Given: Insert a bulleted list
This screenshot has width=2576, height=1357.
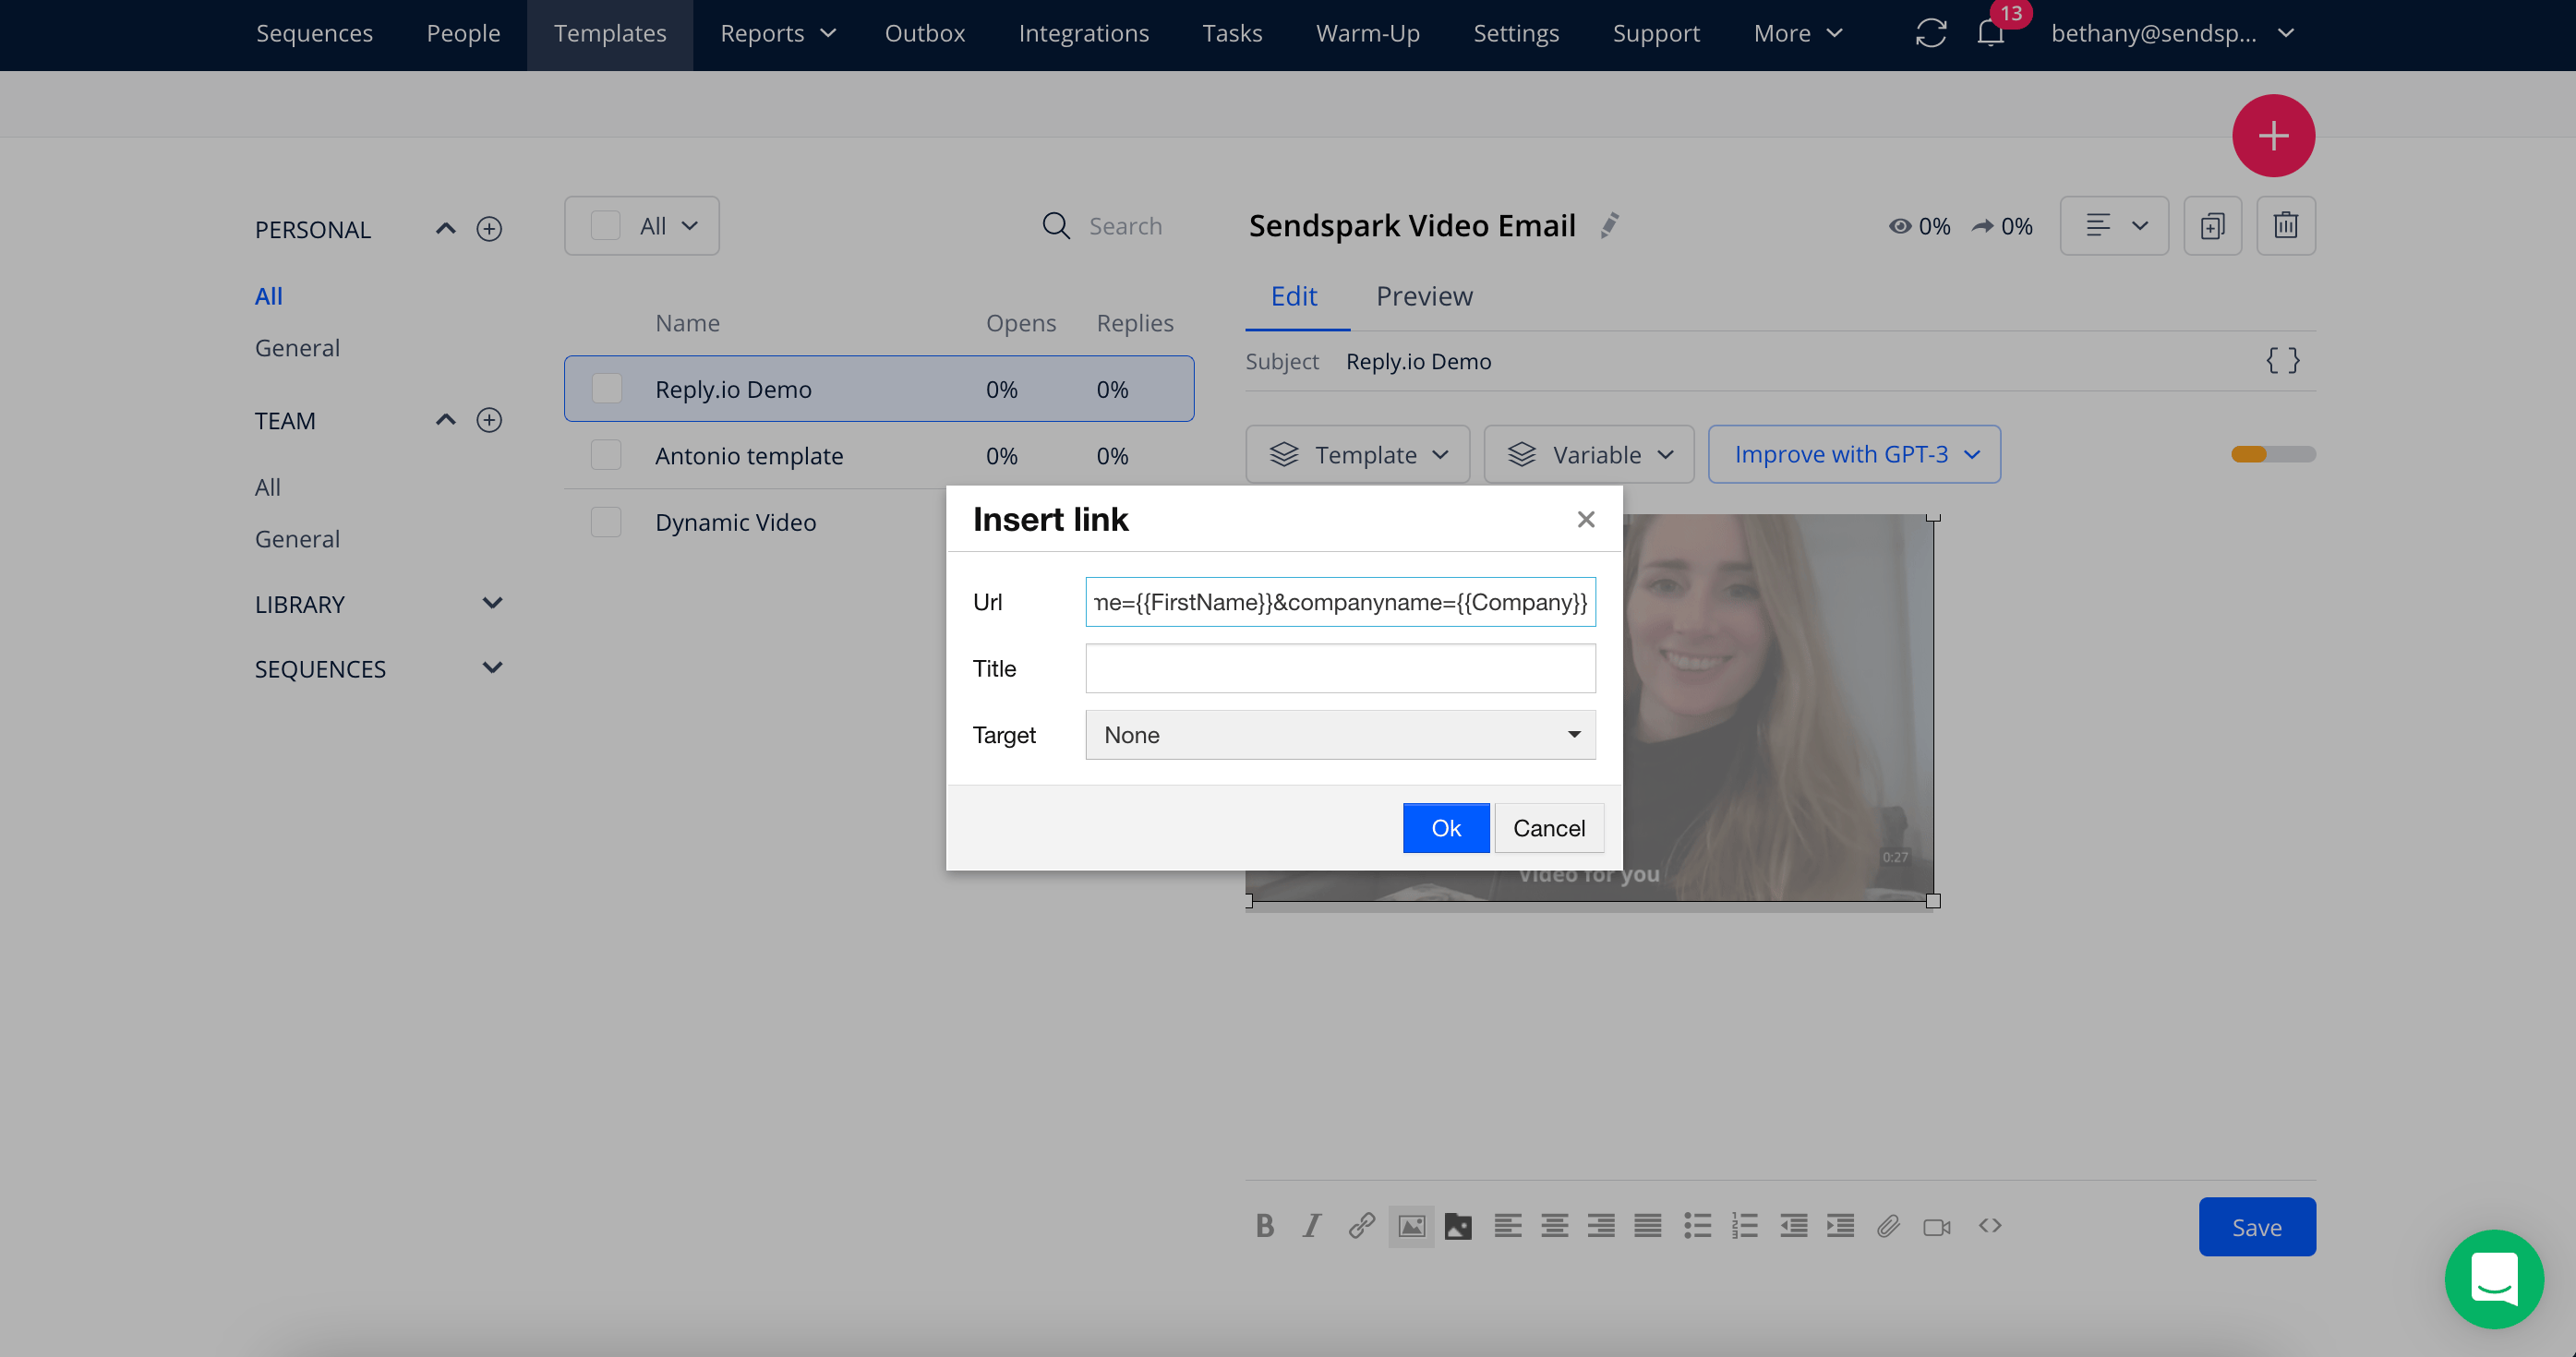Looking at the screenshot, I should (x=1697, y=1226).
